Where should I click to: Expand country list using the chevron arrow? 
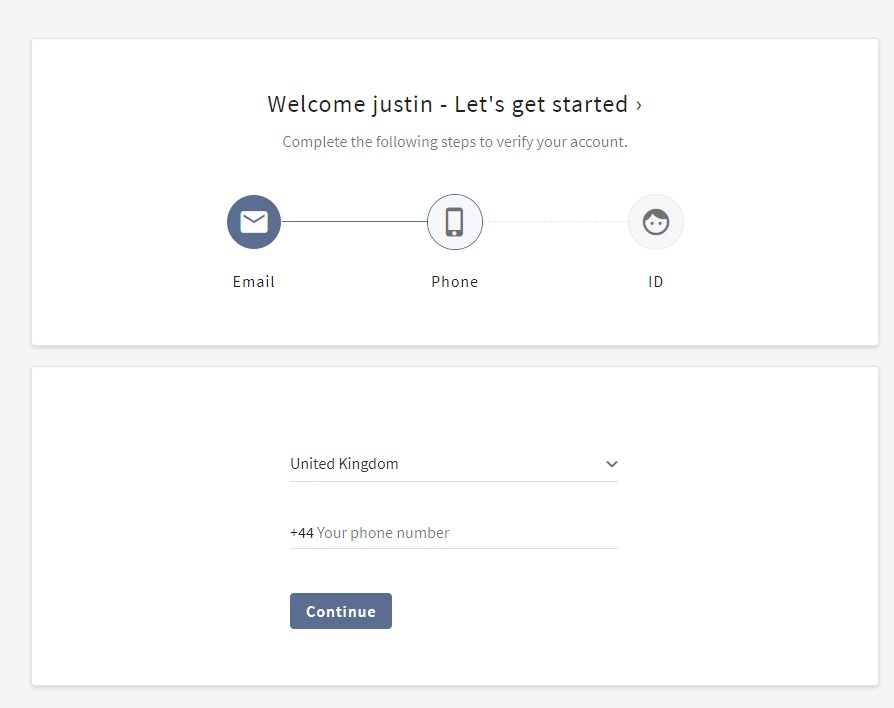point(612,464)
